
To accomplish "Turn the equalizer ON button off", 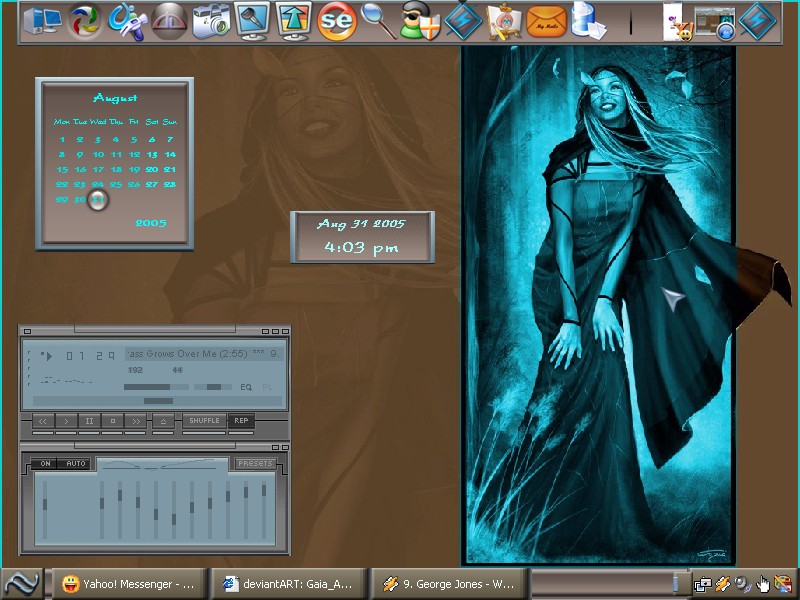I will (45, 463).
